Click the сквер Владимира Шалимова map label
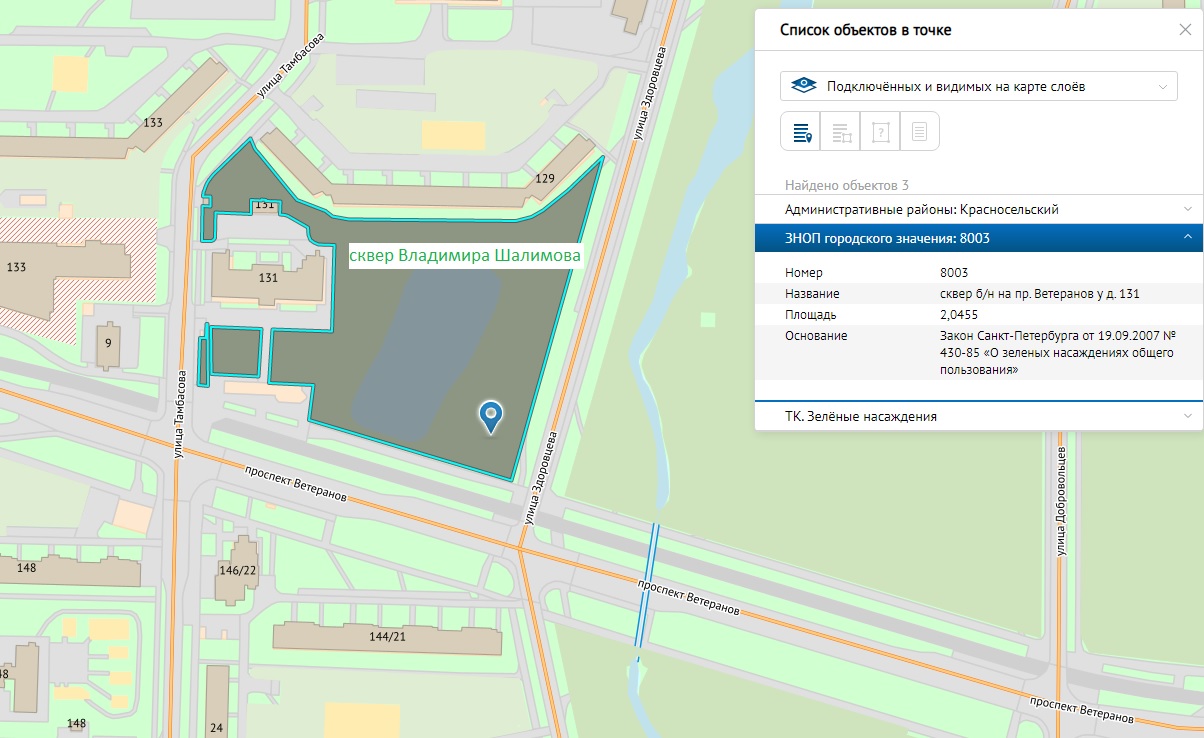1204x738 pixels. click(465, 257)
